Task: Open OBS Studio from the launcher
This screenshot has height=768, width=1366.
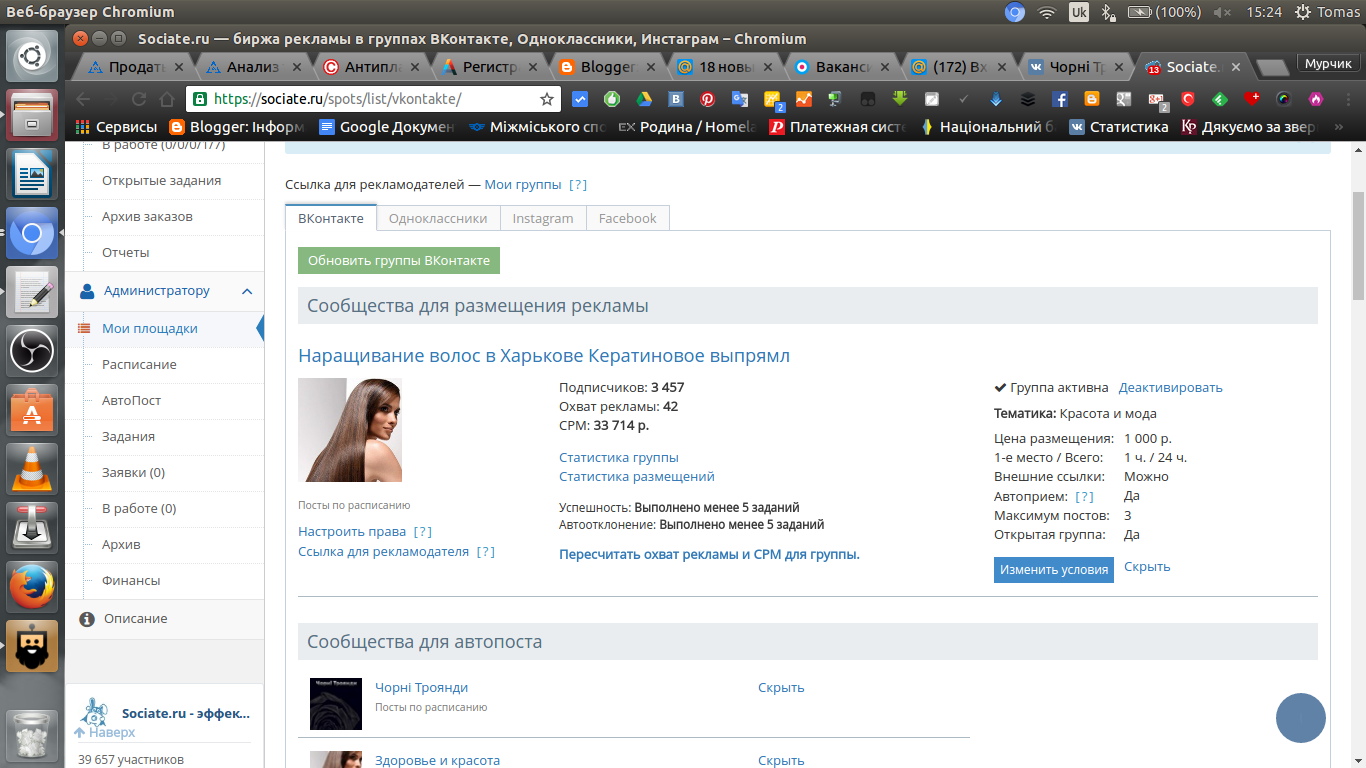Action: pos(33,351)
